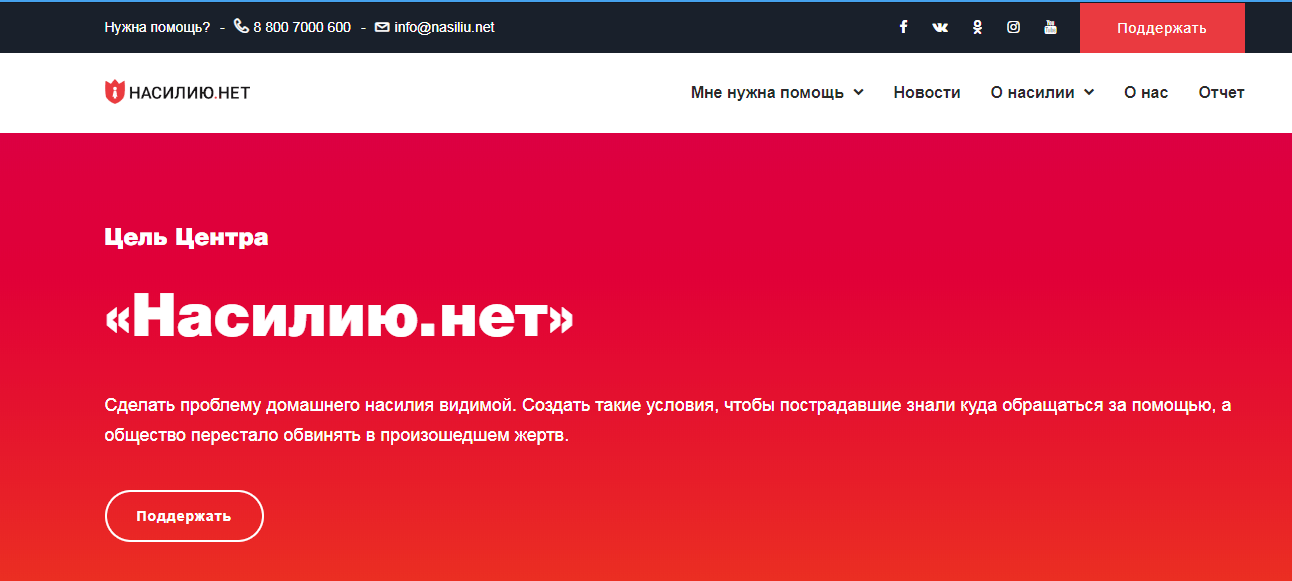Open the 'О насилии' menu item
Image resolution: width=1292 pixels, height=581 pixels.
(x=1032, y=92)
